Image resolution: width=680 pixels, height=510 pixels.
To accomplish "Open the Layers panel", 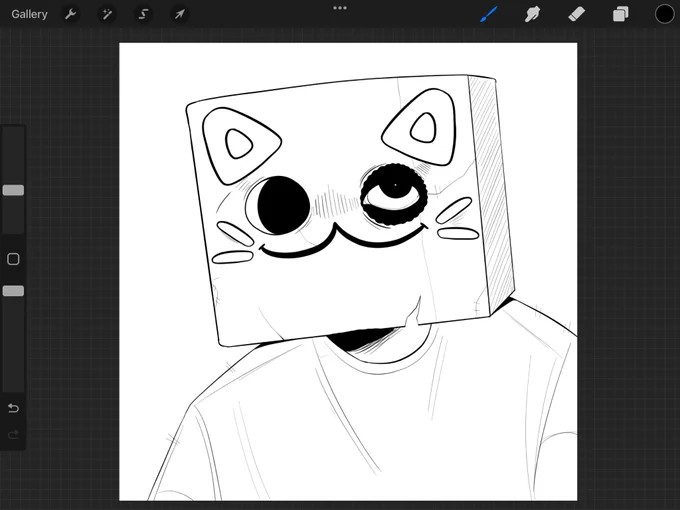I will 621,14.
